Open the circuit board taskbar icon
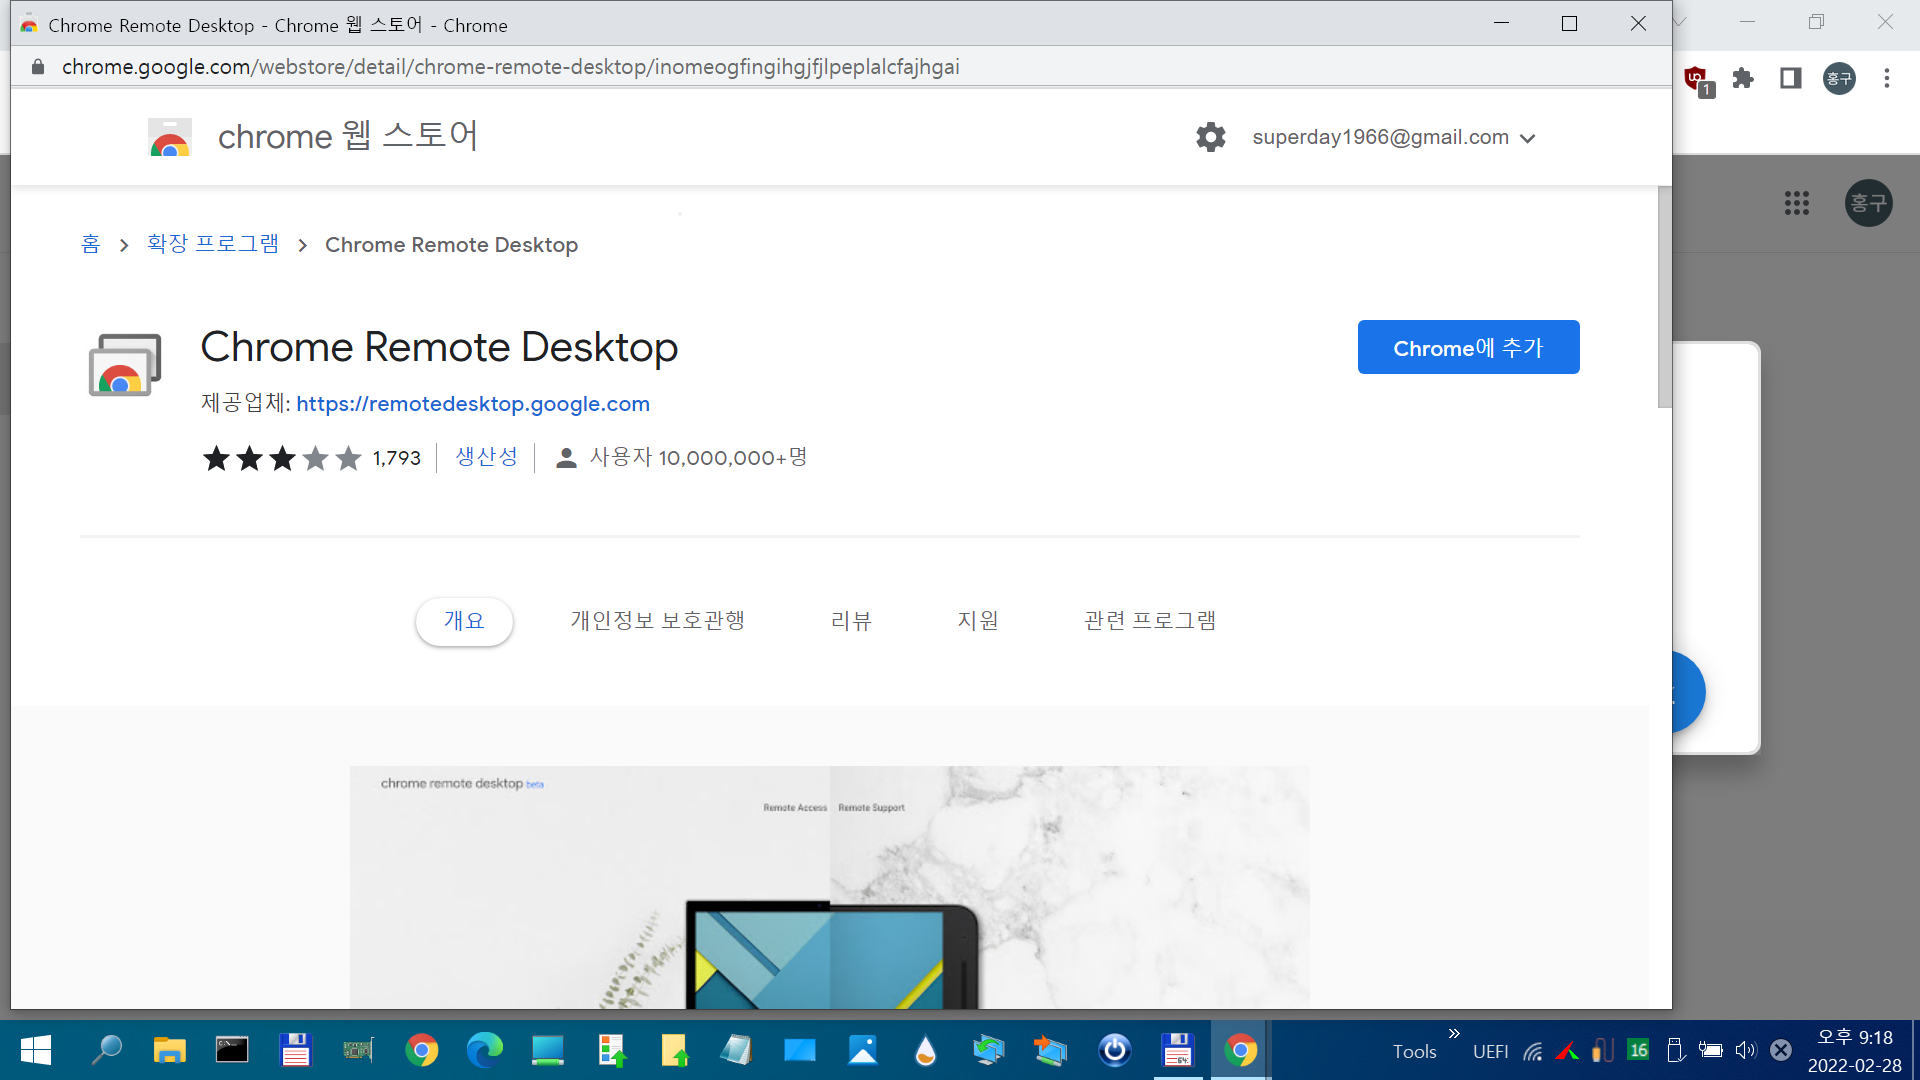 tap(358, 1050)
